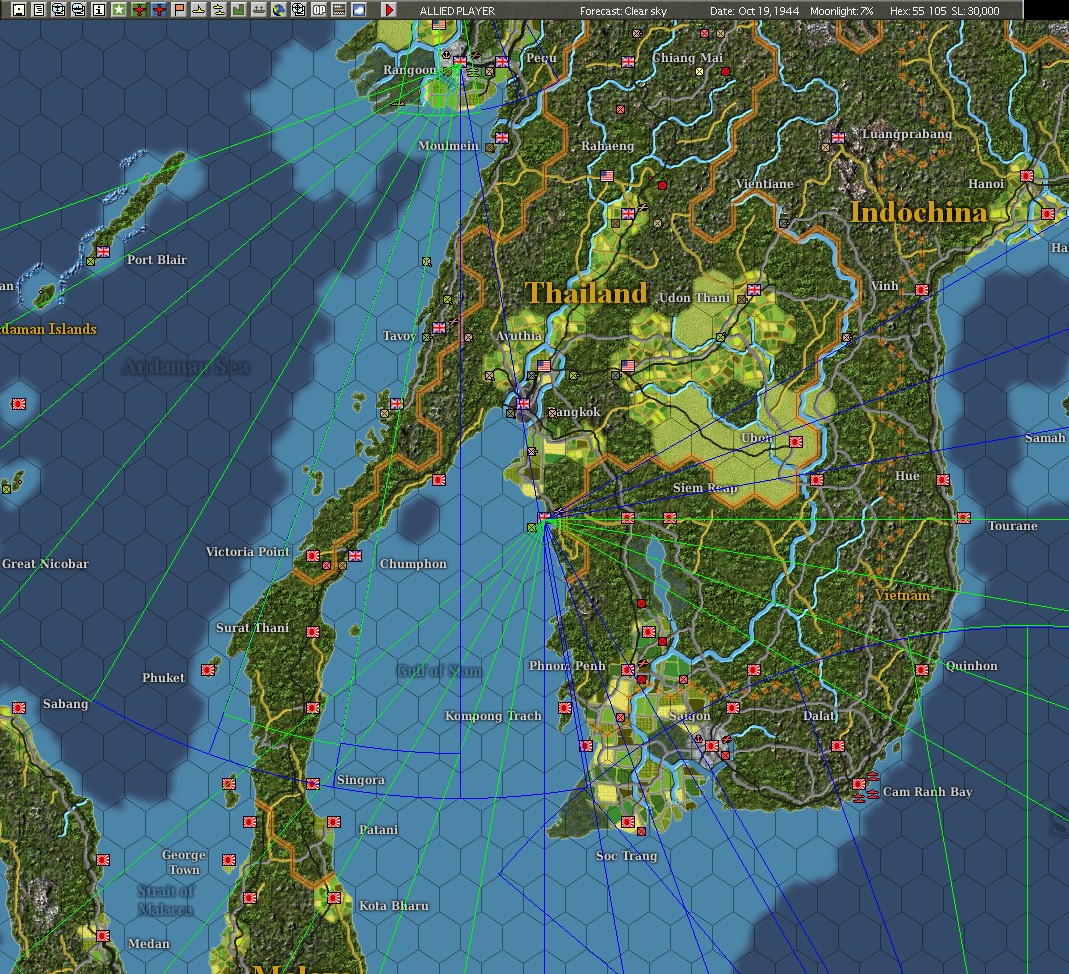Select the British base at Chumphon
Screen dimensions: 1069x974
(x=355, y=556)
